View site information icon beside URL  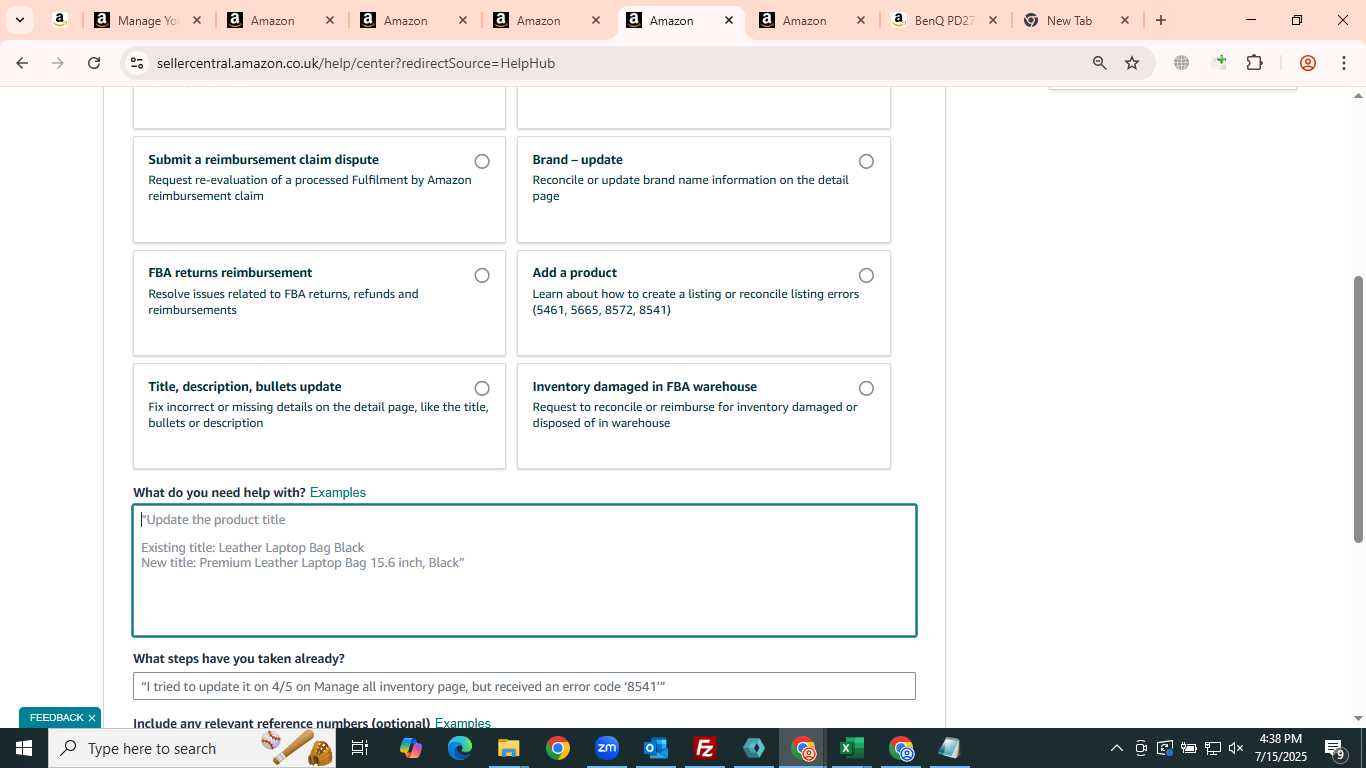[x=137, y=63]
